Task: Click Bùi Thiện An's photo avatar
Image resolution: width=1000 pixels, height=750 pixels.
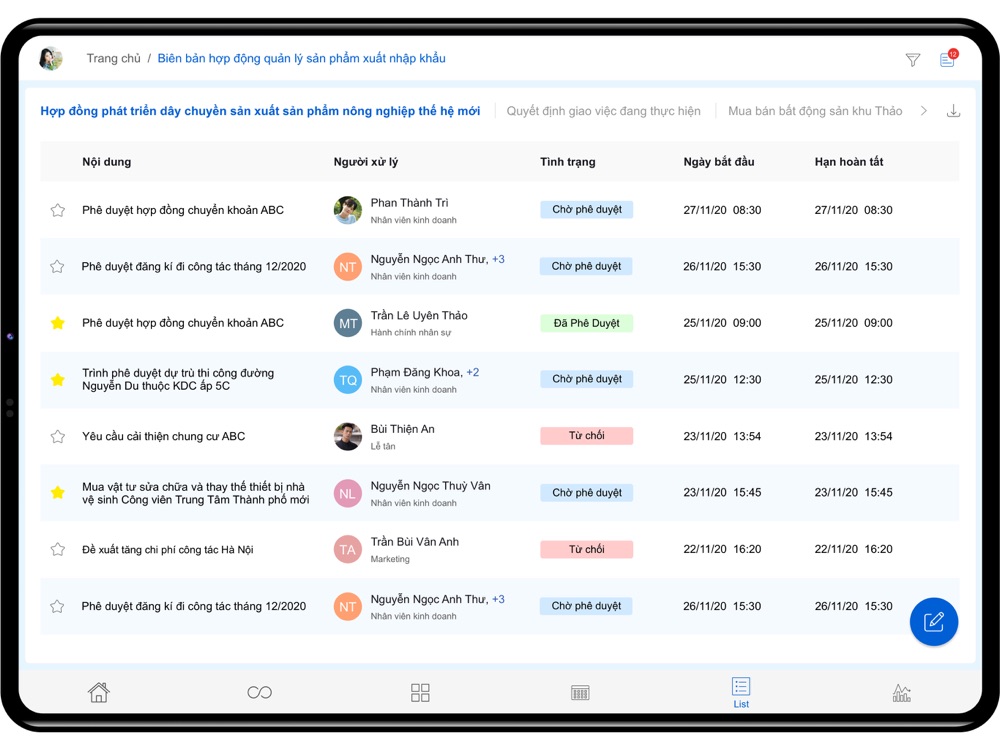Action: pos(348,436)
